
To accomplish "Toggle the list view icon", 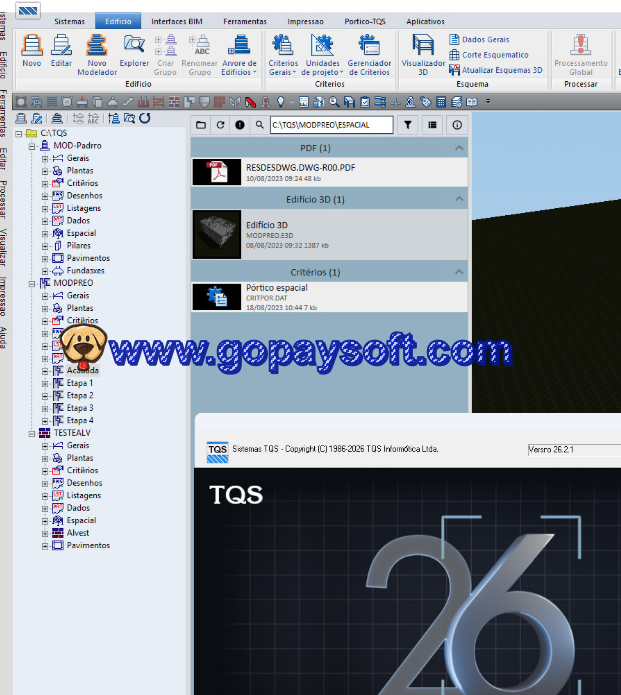I will (x=432, y=125).
